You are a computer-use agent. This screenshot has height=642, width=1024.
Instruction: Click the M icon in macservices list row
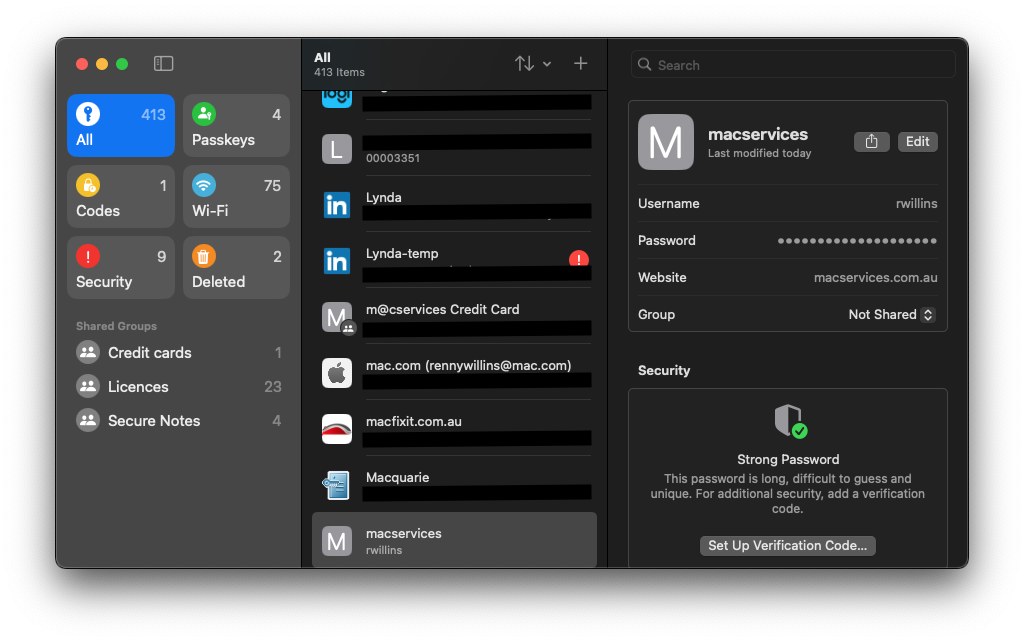pyautogui.click(x=337, y=541)
